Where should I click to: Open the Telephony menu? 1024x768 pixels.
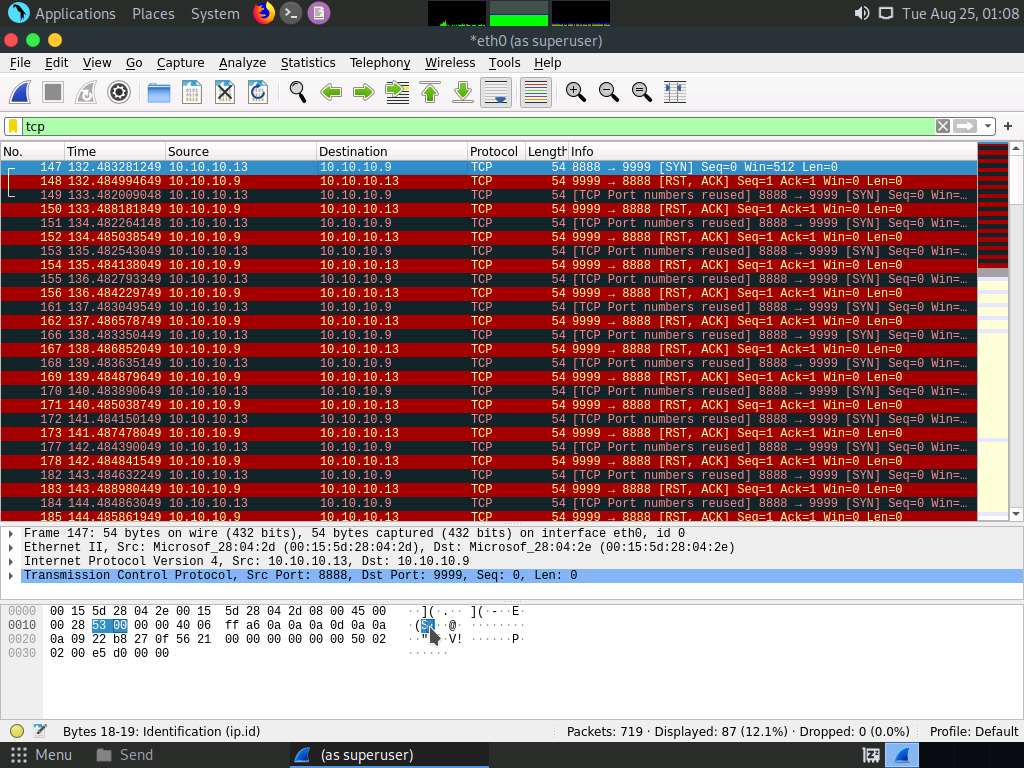[379, 63]
